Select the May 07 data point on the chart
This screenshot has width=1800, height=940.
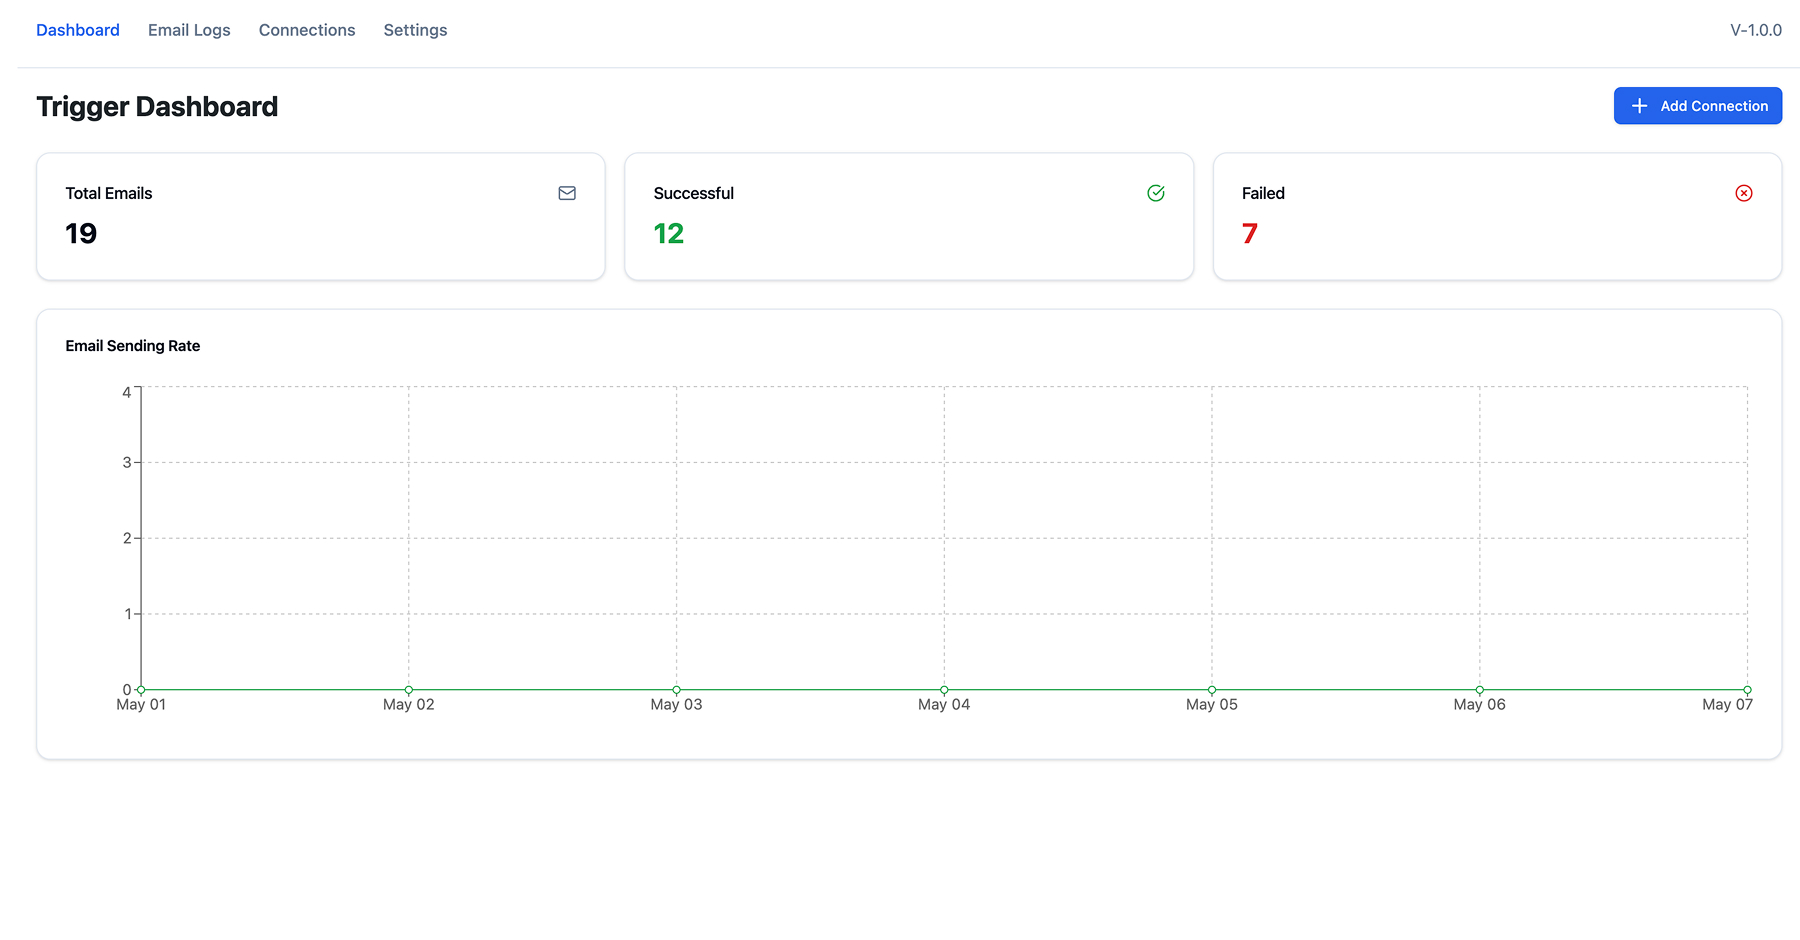pyautogui.click(x=1747, y=690)
